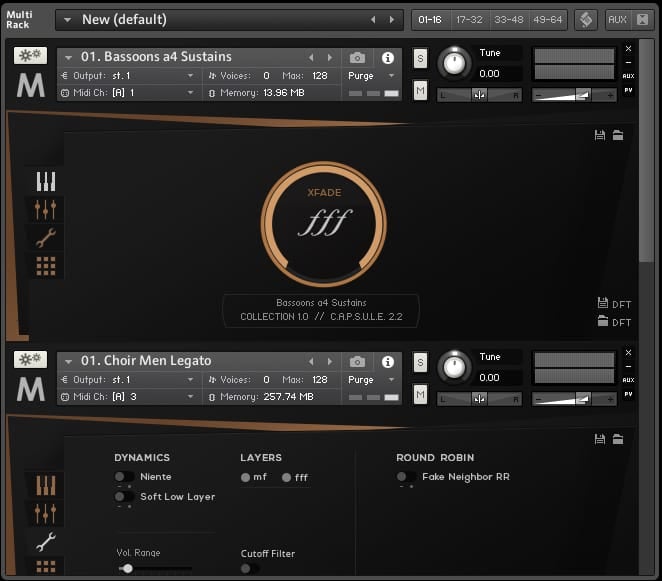Open the grid page icon in Bassoons panel
The height and width of the screenshot is (581, 662).
click(x=45, y=265)
